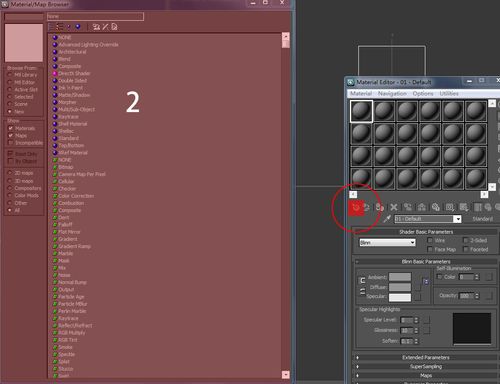This screenshot has width=500, height=384.
Task: Collapse the Shader Basic Parameters rollout
Action: [x=426, y=232]
